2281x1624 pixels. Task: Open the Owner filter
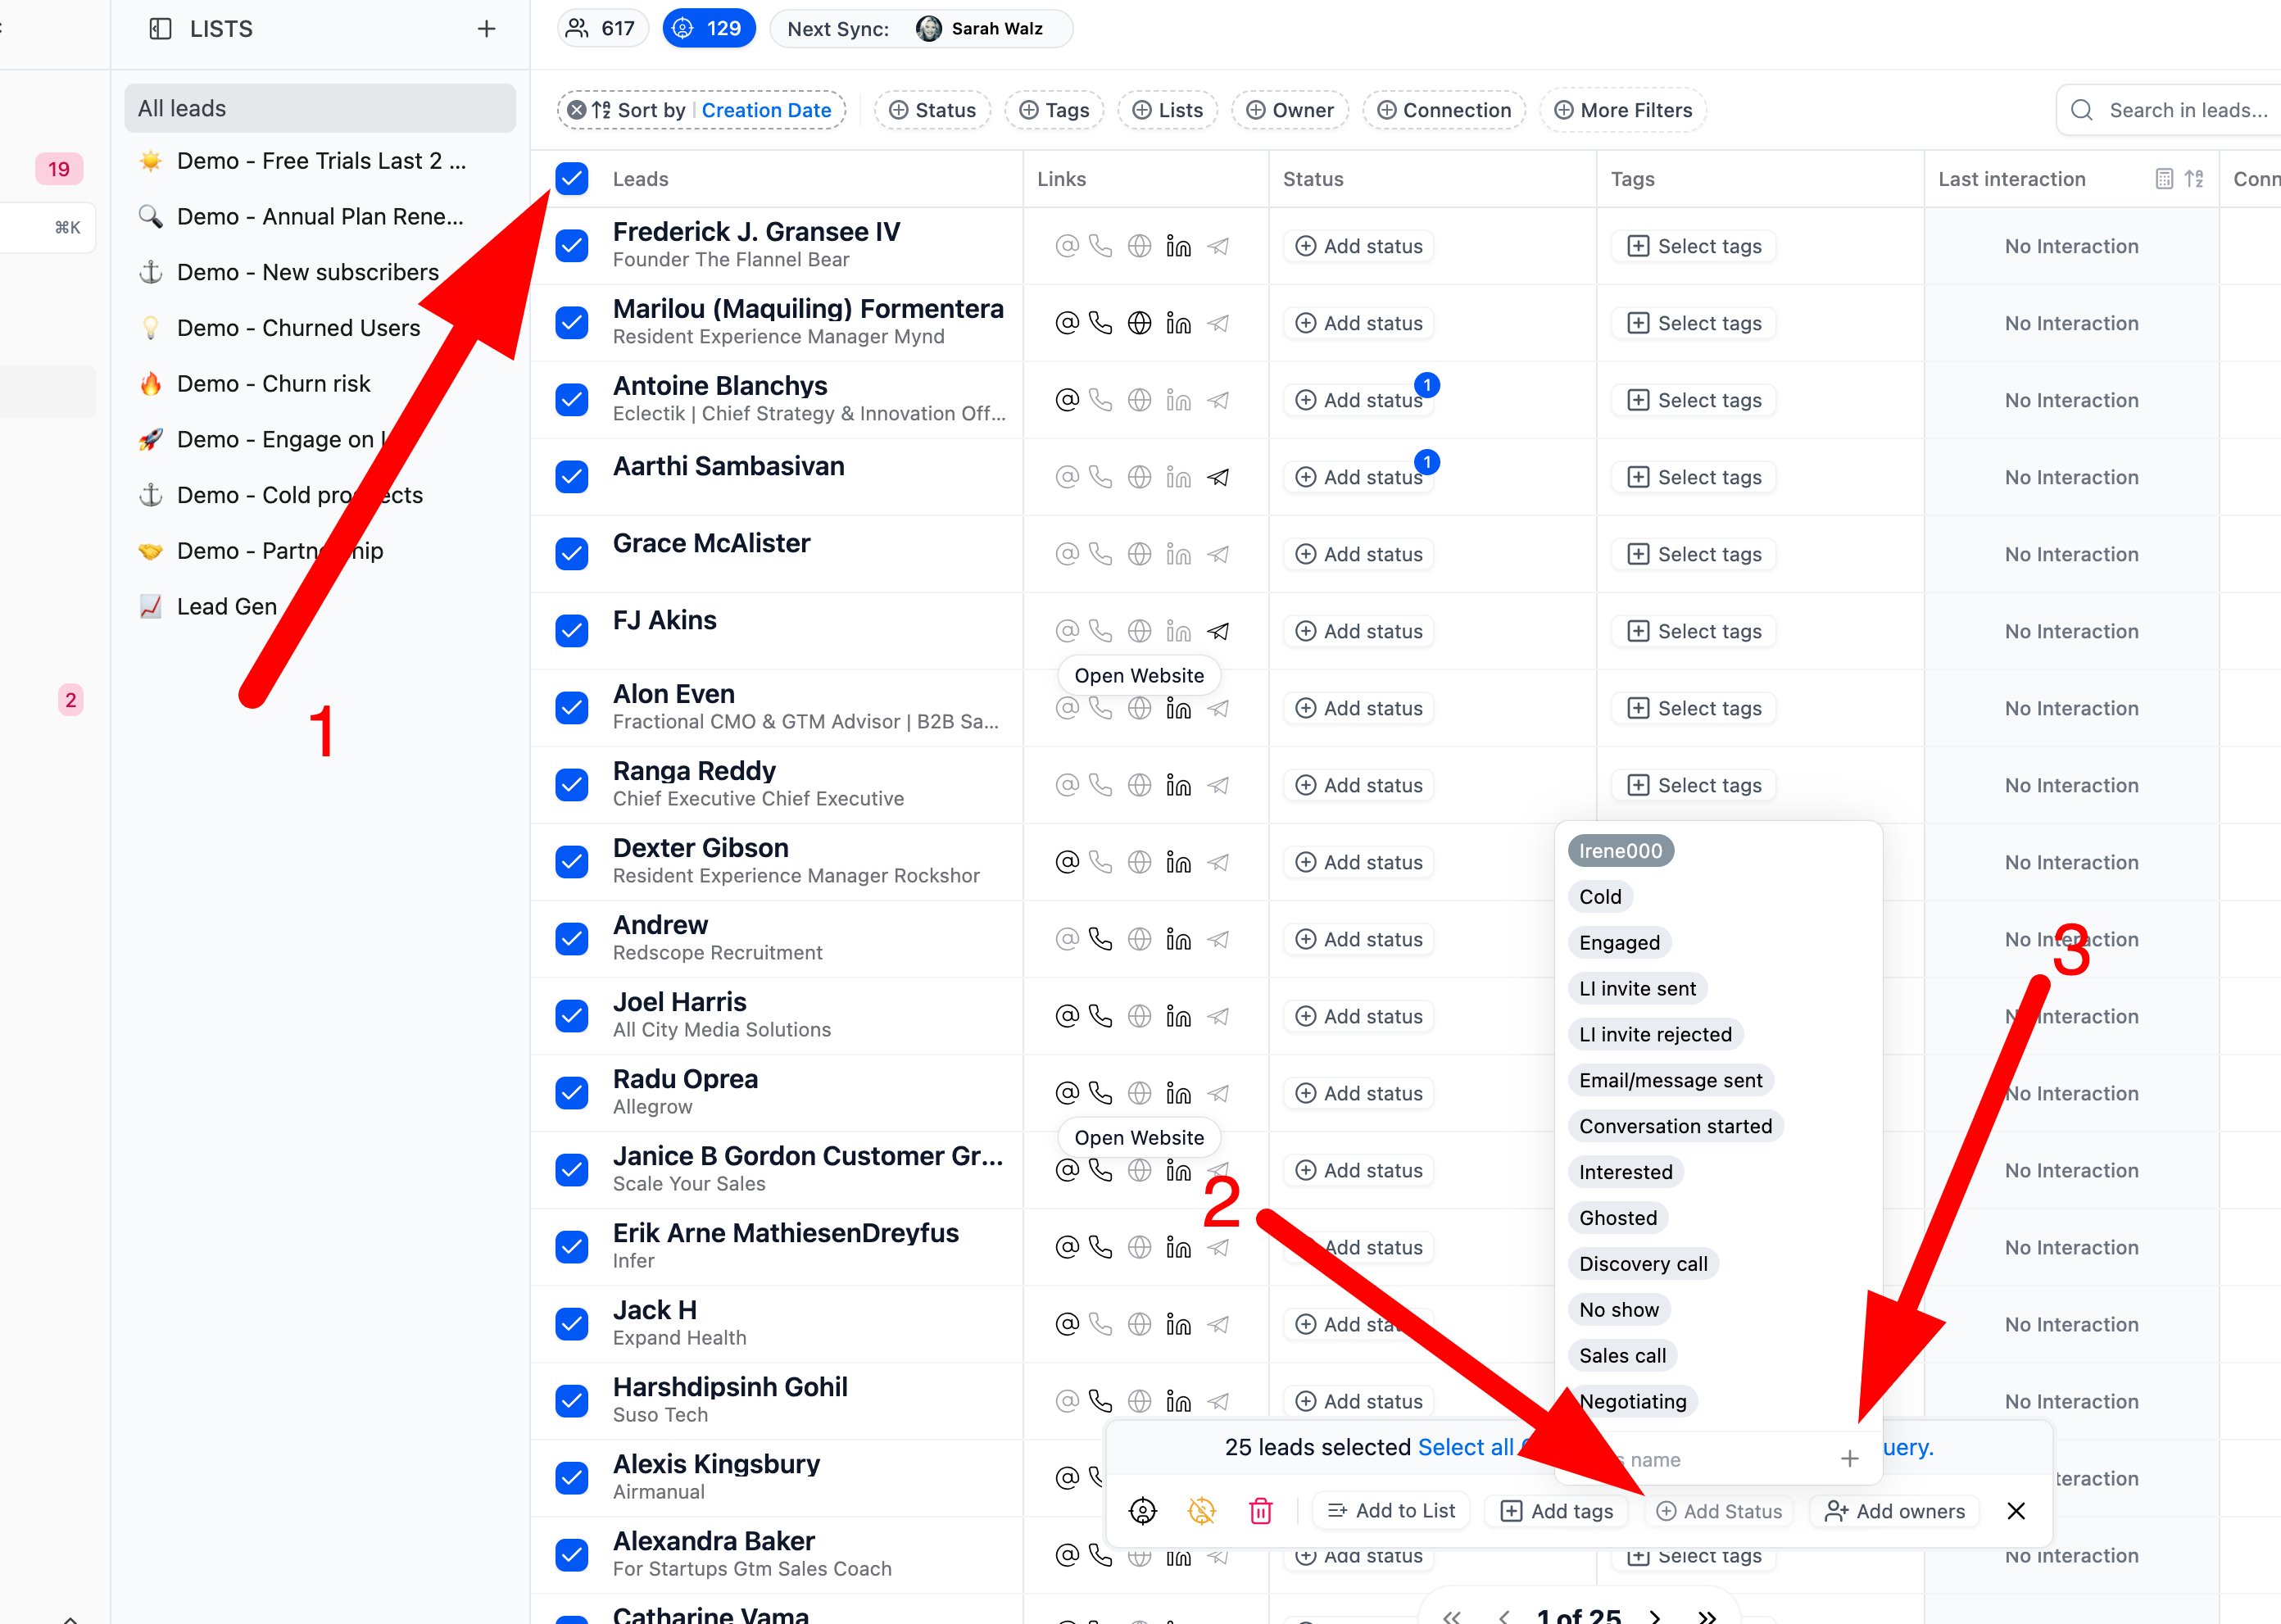1290,110
